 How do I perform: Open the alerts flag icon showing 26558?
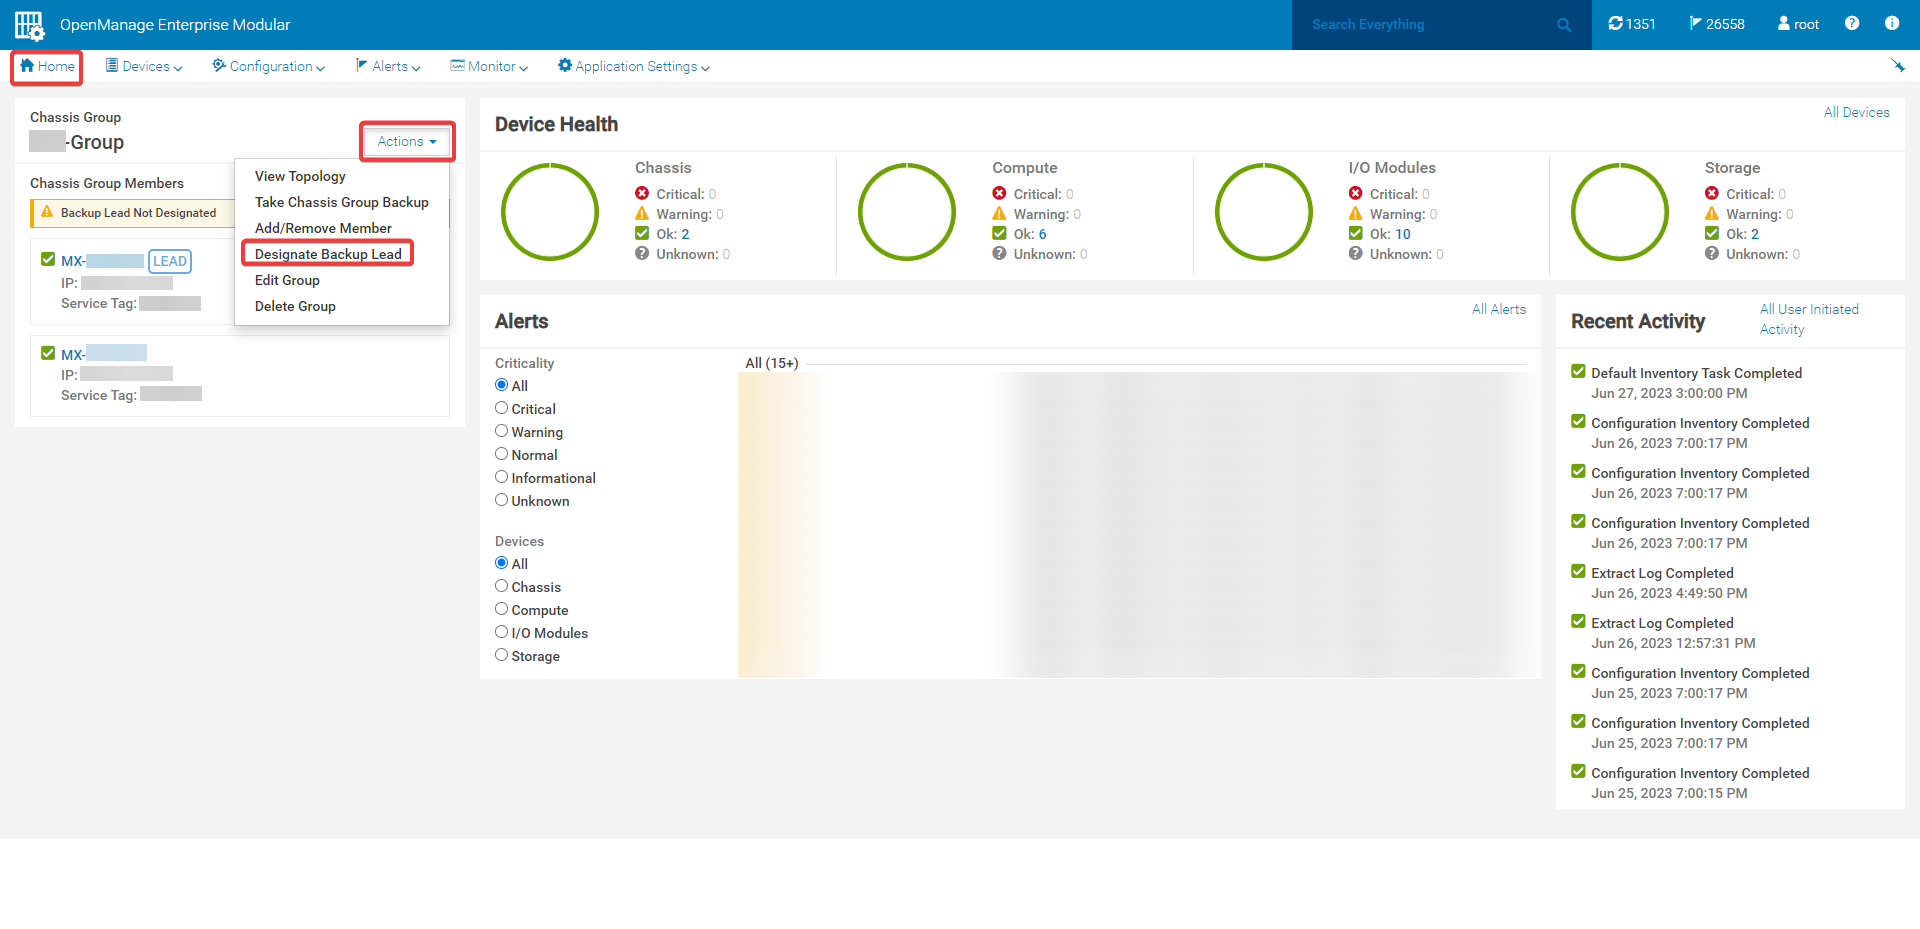point(1697,22)
